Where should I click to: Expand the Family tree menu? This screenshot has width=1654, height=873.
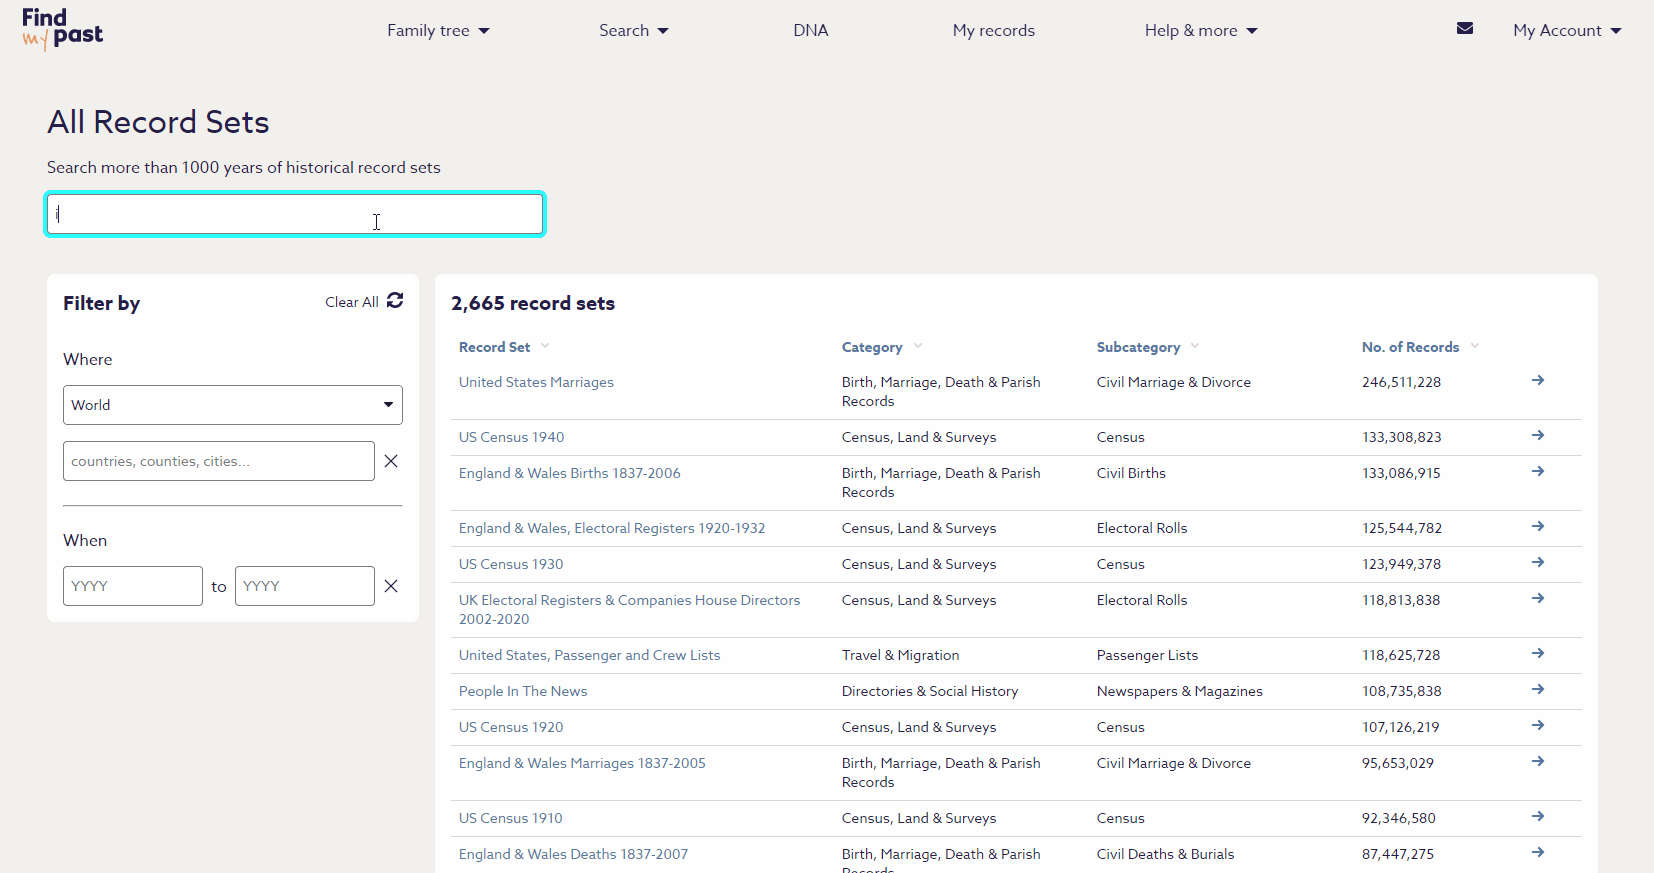pyautogui.click(x=438, y=31)
